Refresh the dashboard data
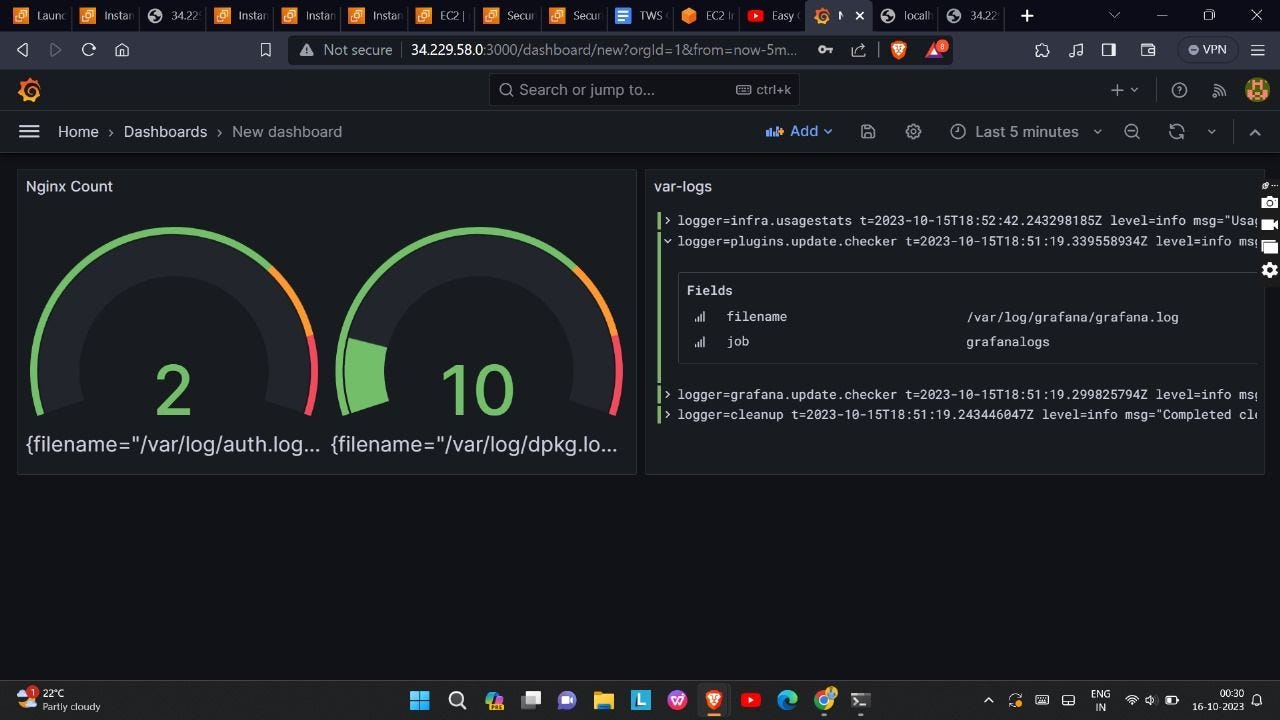The image size is (1280, 720). (1176, 131)
